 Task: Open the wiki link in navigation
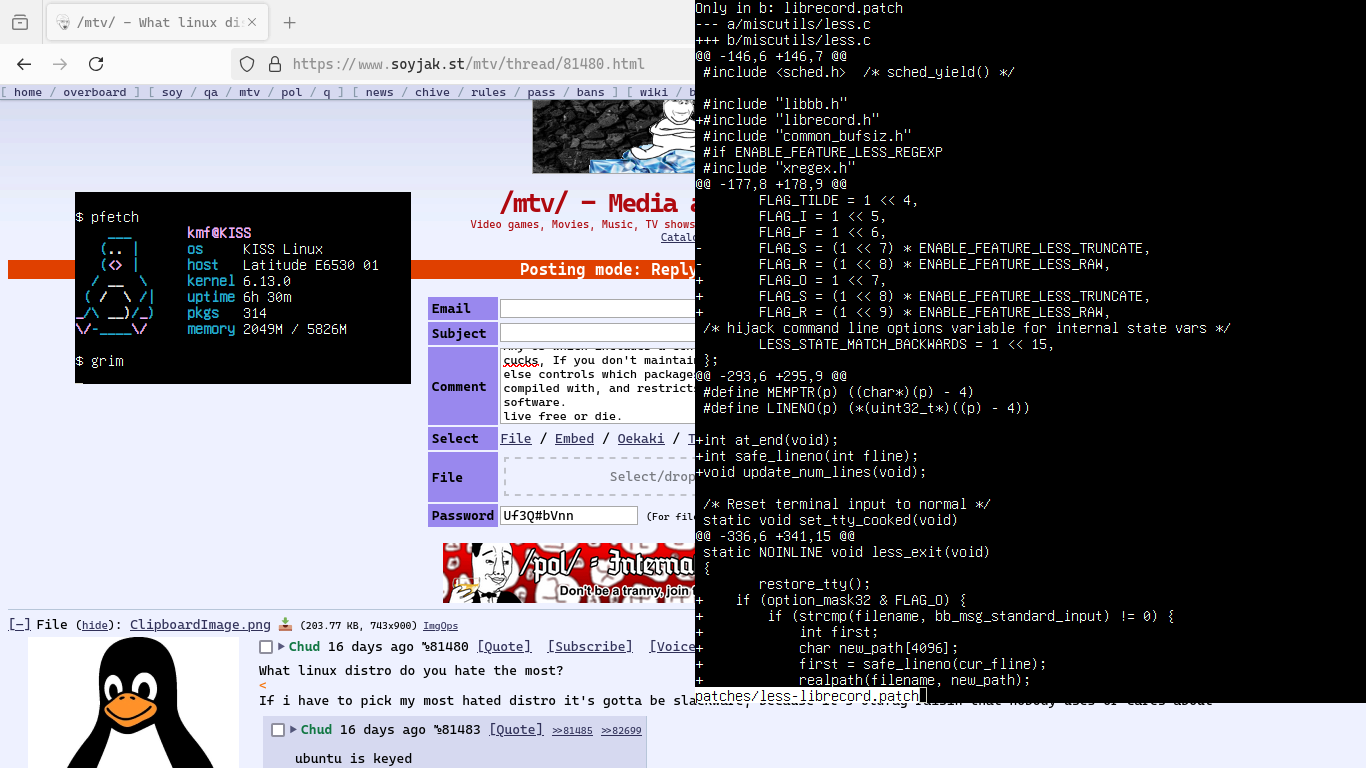coord(654,92)
